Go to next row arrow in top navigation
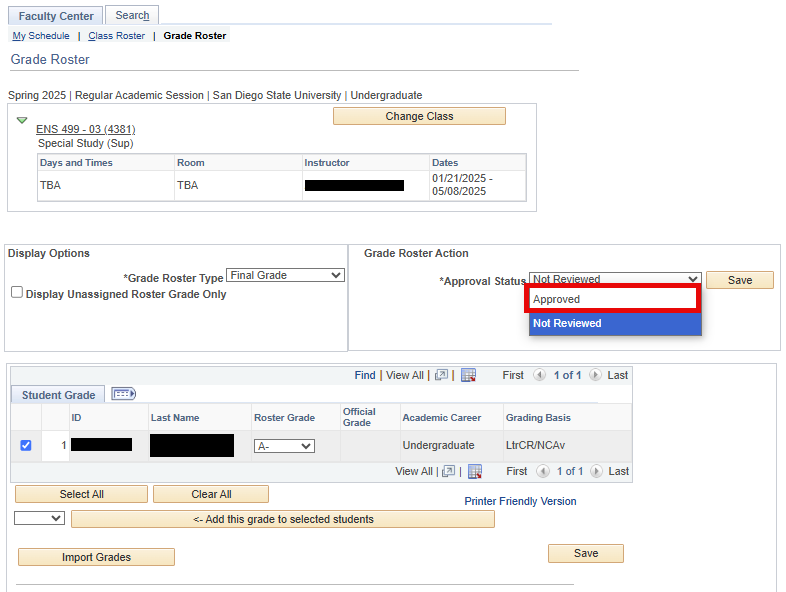 click(595, 375)
